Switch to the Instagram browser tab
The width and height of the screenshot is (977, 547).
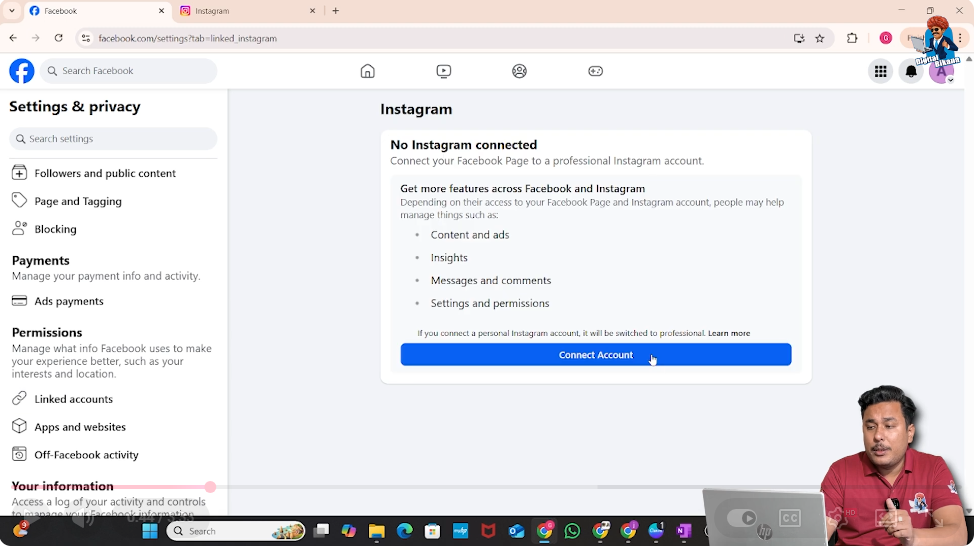tap(249, 11)
